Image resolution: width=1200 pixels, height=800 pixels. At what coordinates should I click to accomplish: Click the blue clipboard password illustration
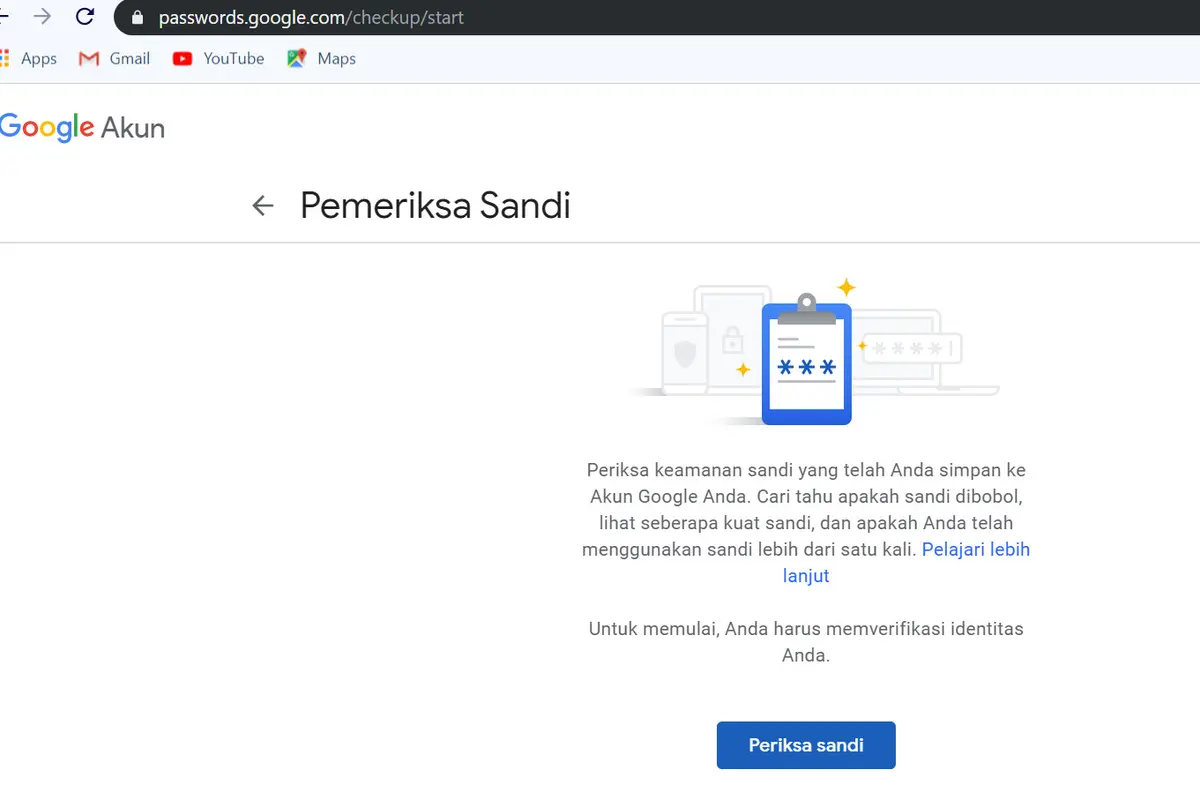click(806, 359)
